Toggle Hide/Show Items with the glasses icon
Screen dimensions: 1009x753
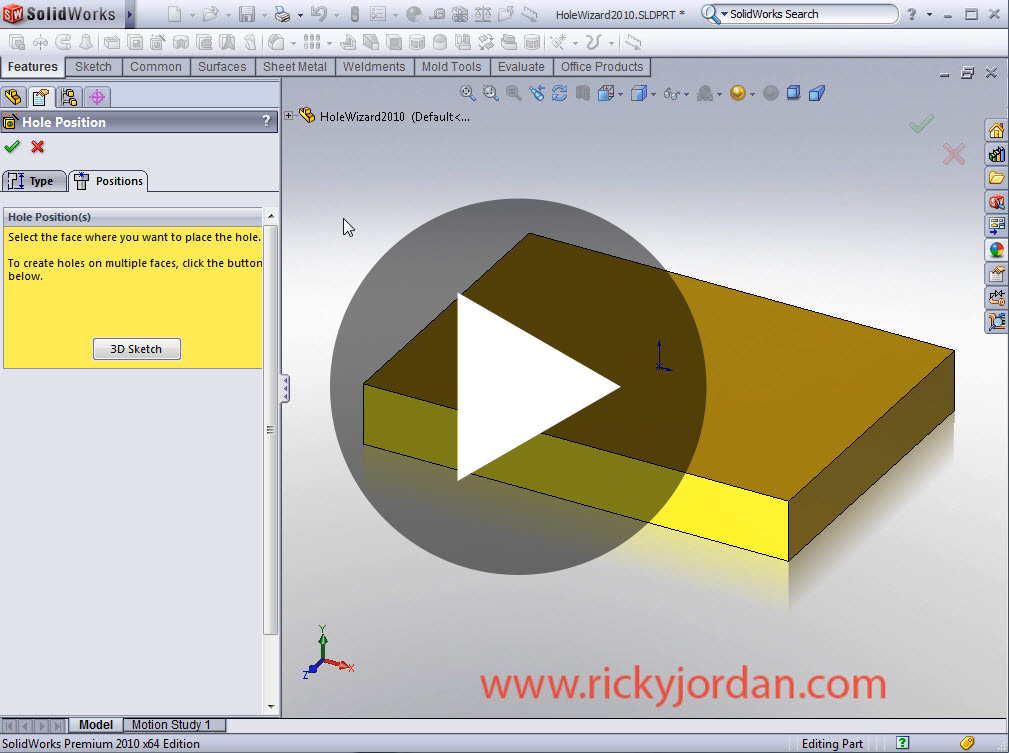[671, 93]
